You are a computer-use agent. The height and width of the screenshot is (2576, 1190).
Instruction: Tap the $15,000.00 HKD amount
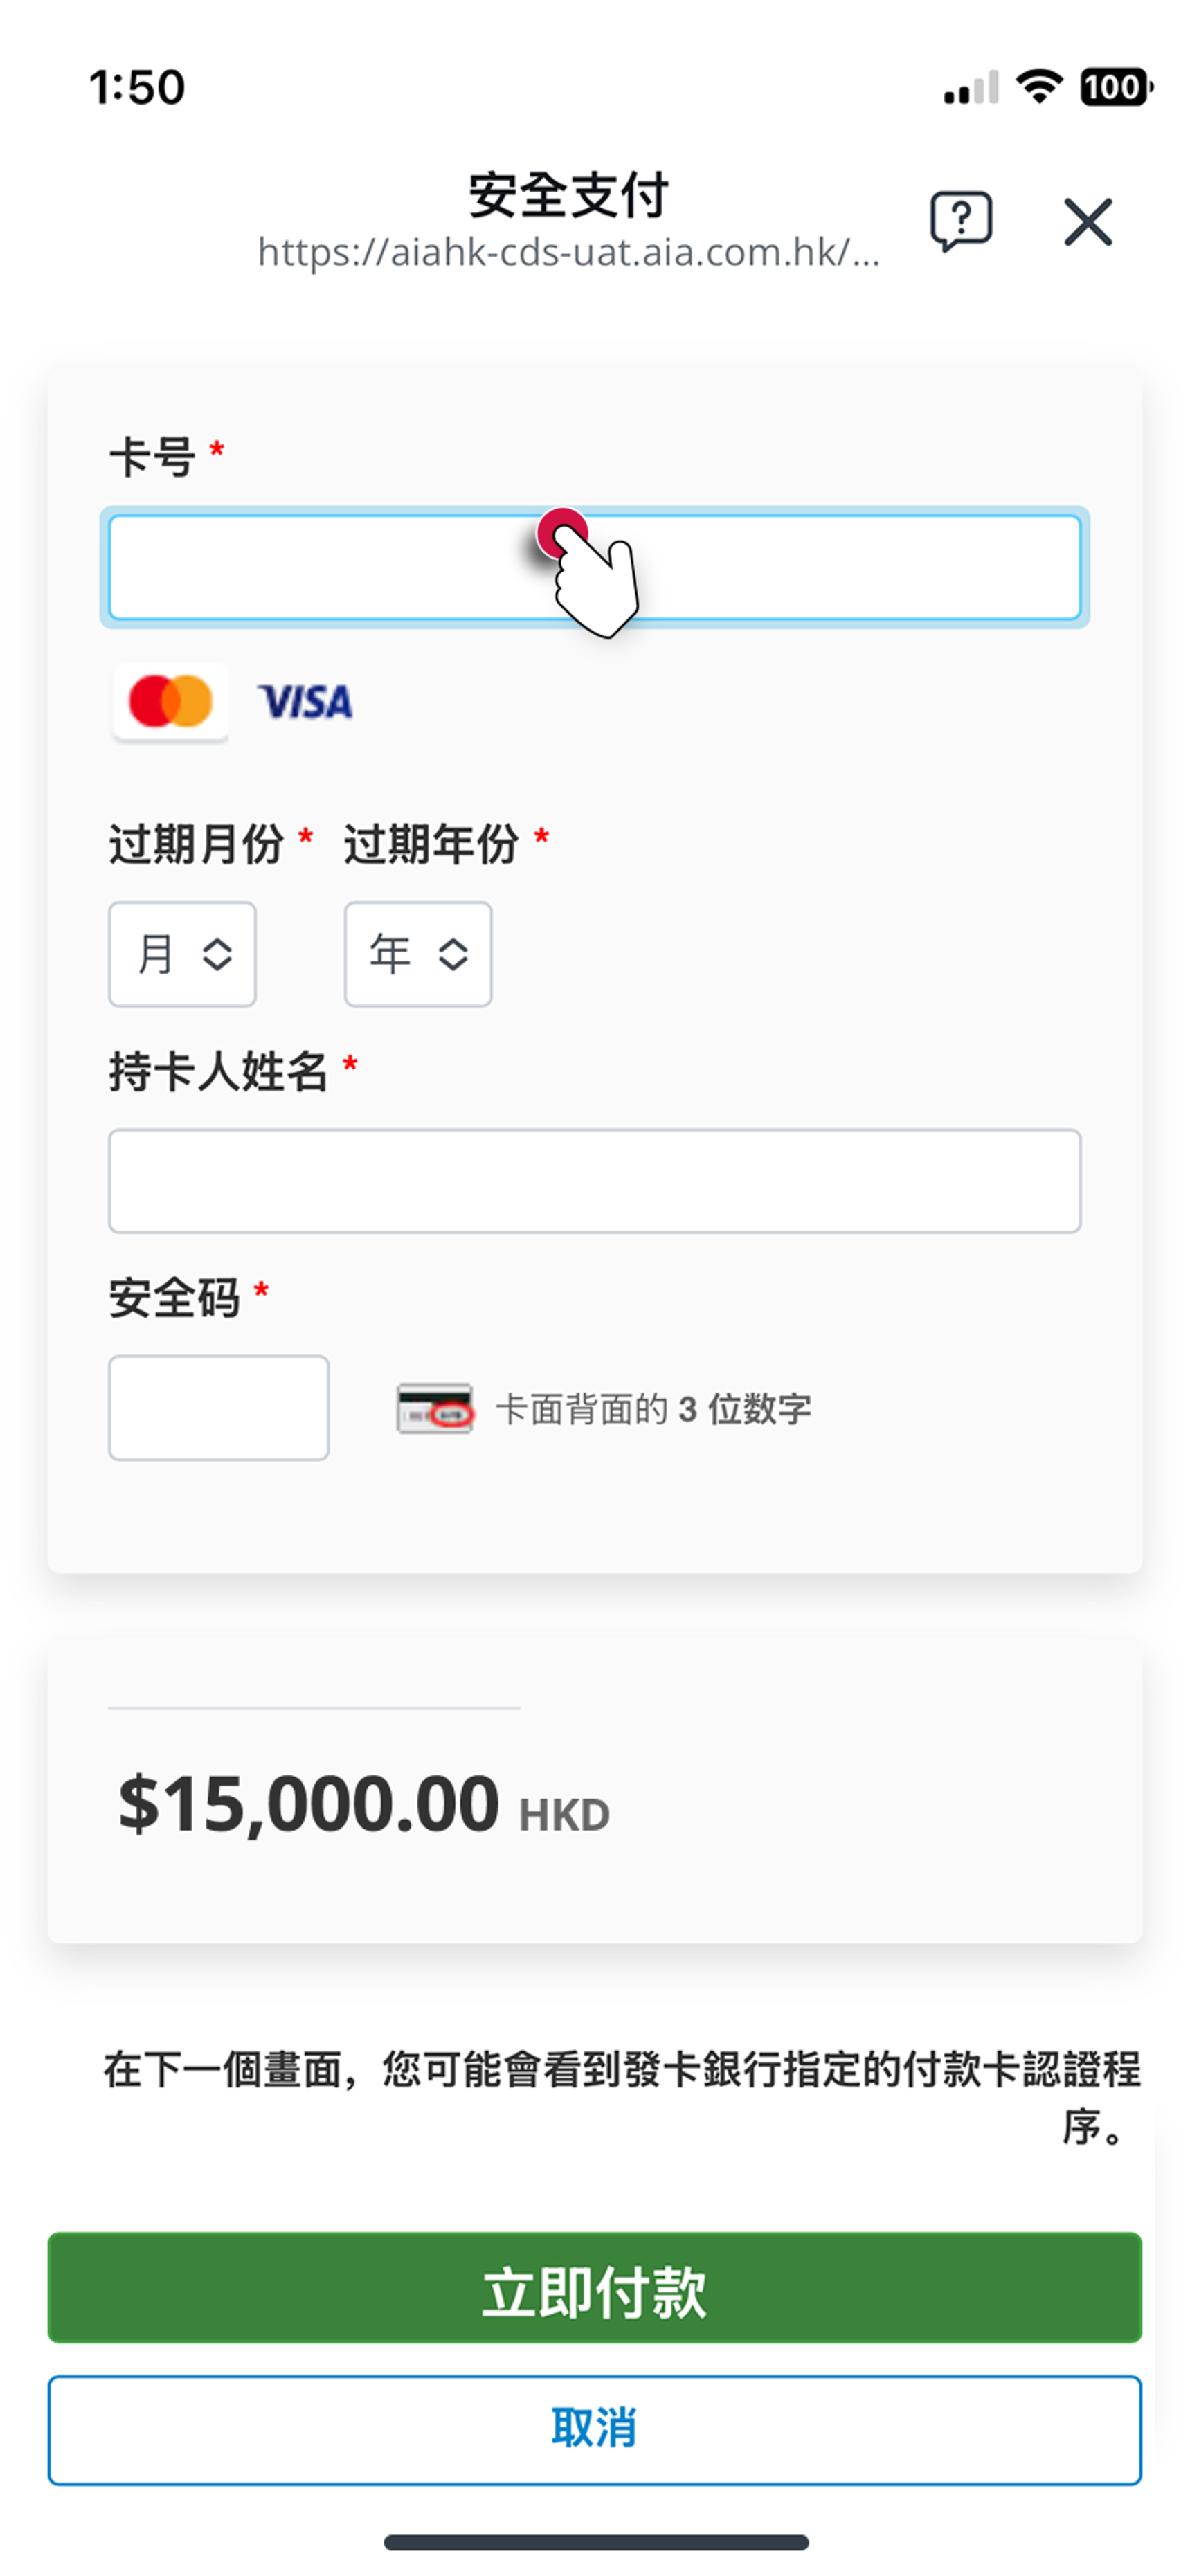click(x=364, y=1805)
